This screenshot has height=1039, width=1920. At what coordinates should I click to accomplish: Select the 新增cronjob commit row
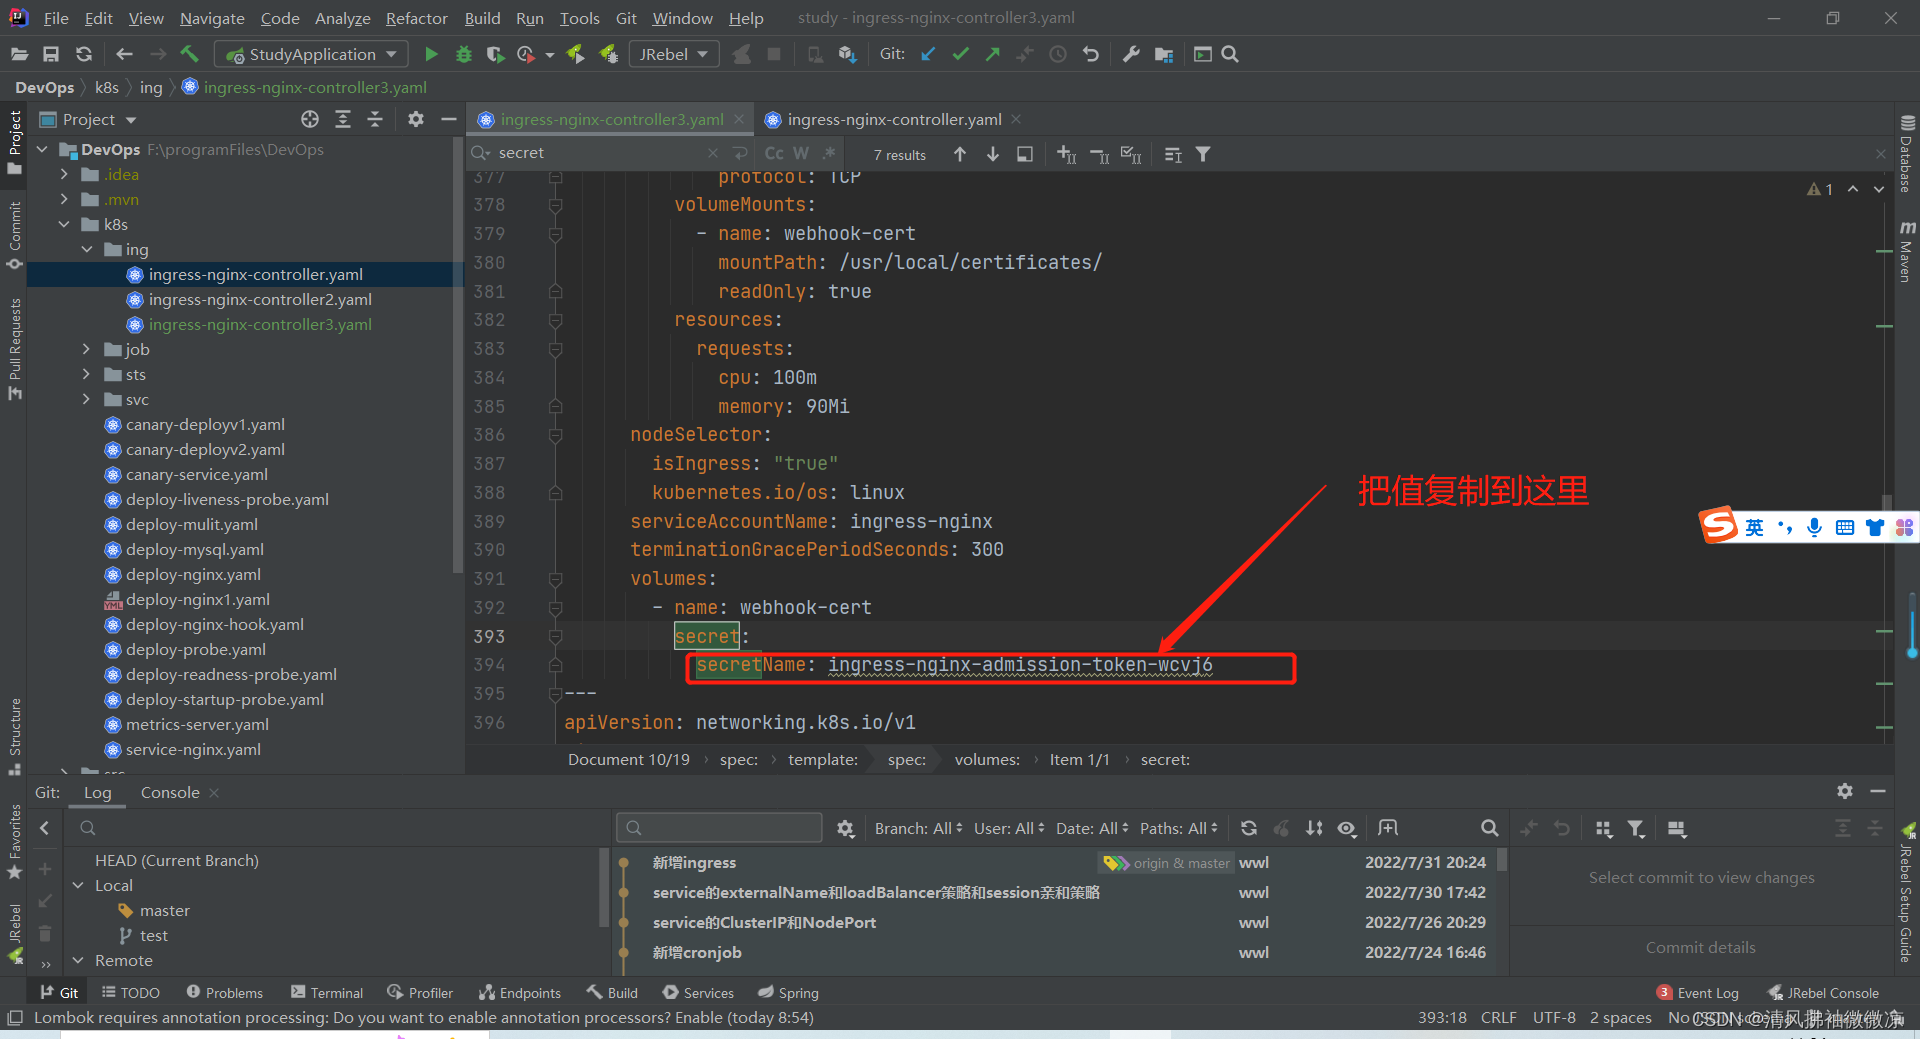[1055, 952]
